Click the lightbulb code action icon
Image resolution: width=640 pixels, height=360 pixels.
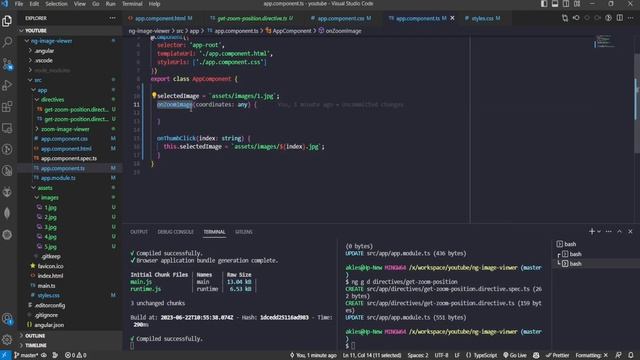point(154,95)
